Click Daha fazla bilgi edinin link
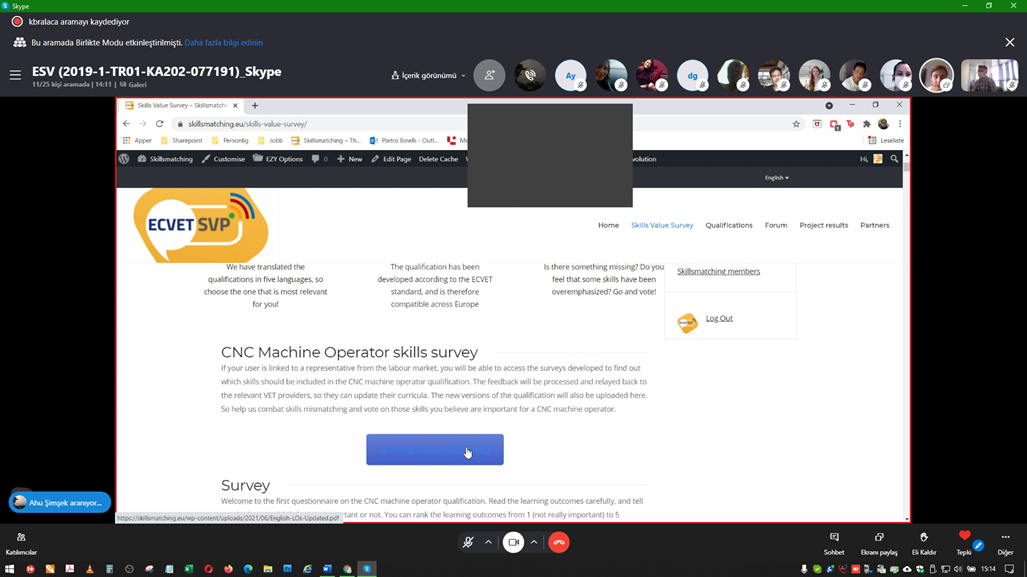1027x577 pixels. click(x=223, y=43)
